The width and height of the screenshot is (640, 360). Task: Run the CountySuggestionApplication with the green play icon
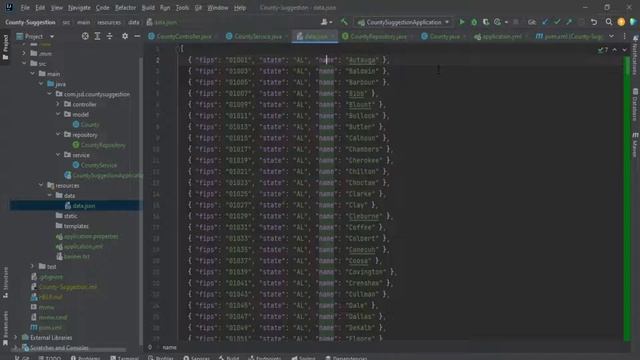point(462,22)
